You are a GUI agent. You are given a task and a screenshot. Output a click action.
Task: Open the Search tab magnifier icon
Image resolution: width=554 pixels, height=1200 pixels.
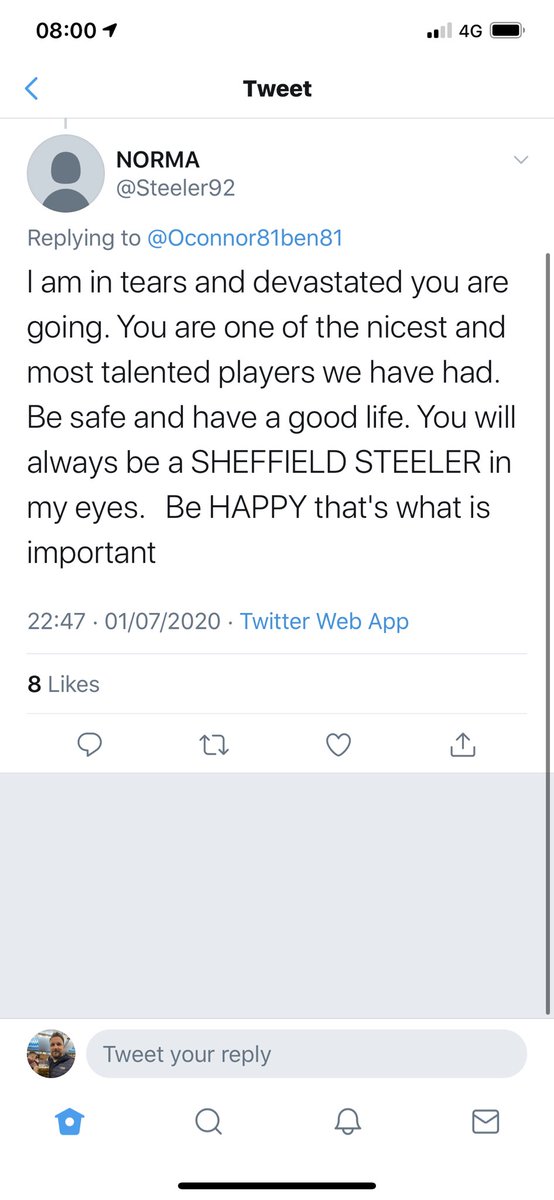(x=208, y=1122)
